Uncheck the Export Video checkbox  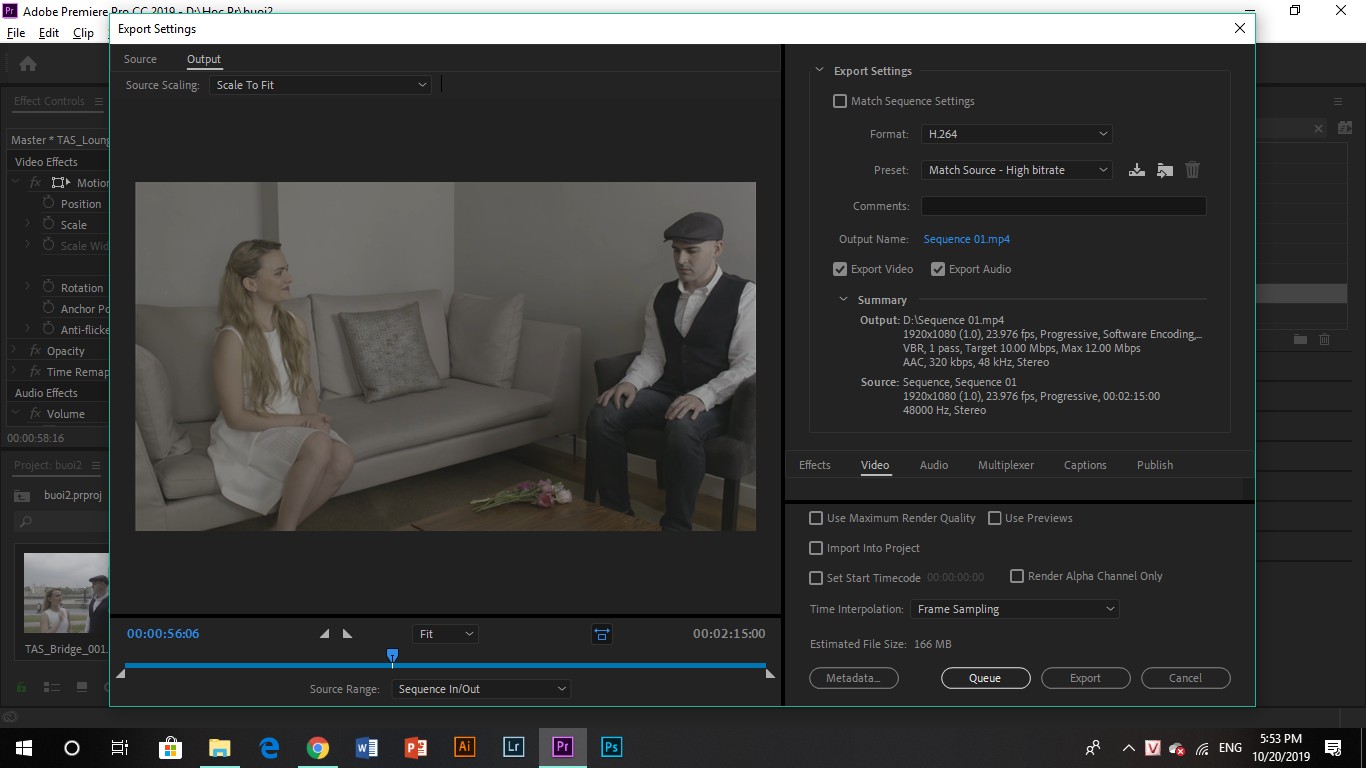pos(840,269)
